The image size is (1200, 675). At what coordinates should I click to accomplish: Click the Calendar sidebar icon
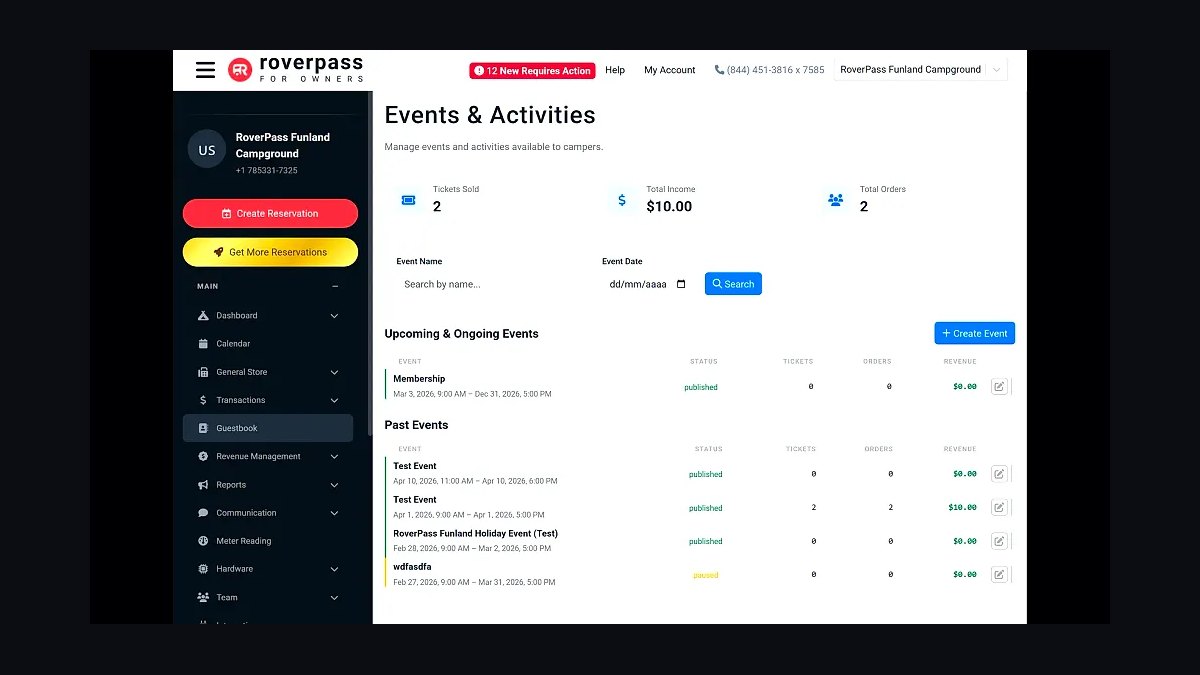(x=203, y=344)
